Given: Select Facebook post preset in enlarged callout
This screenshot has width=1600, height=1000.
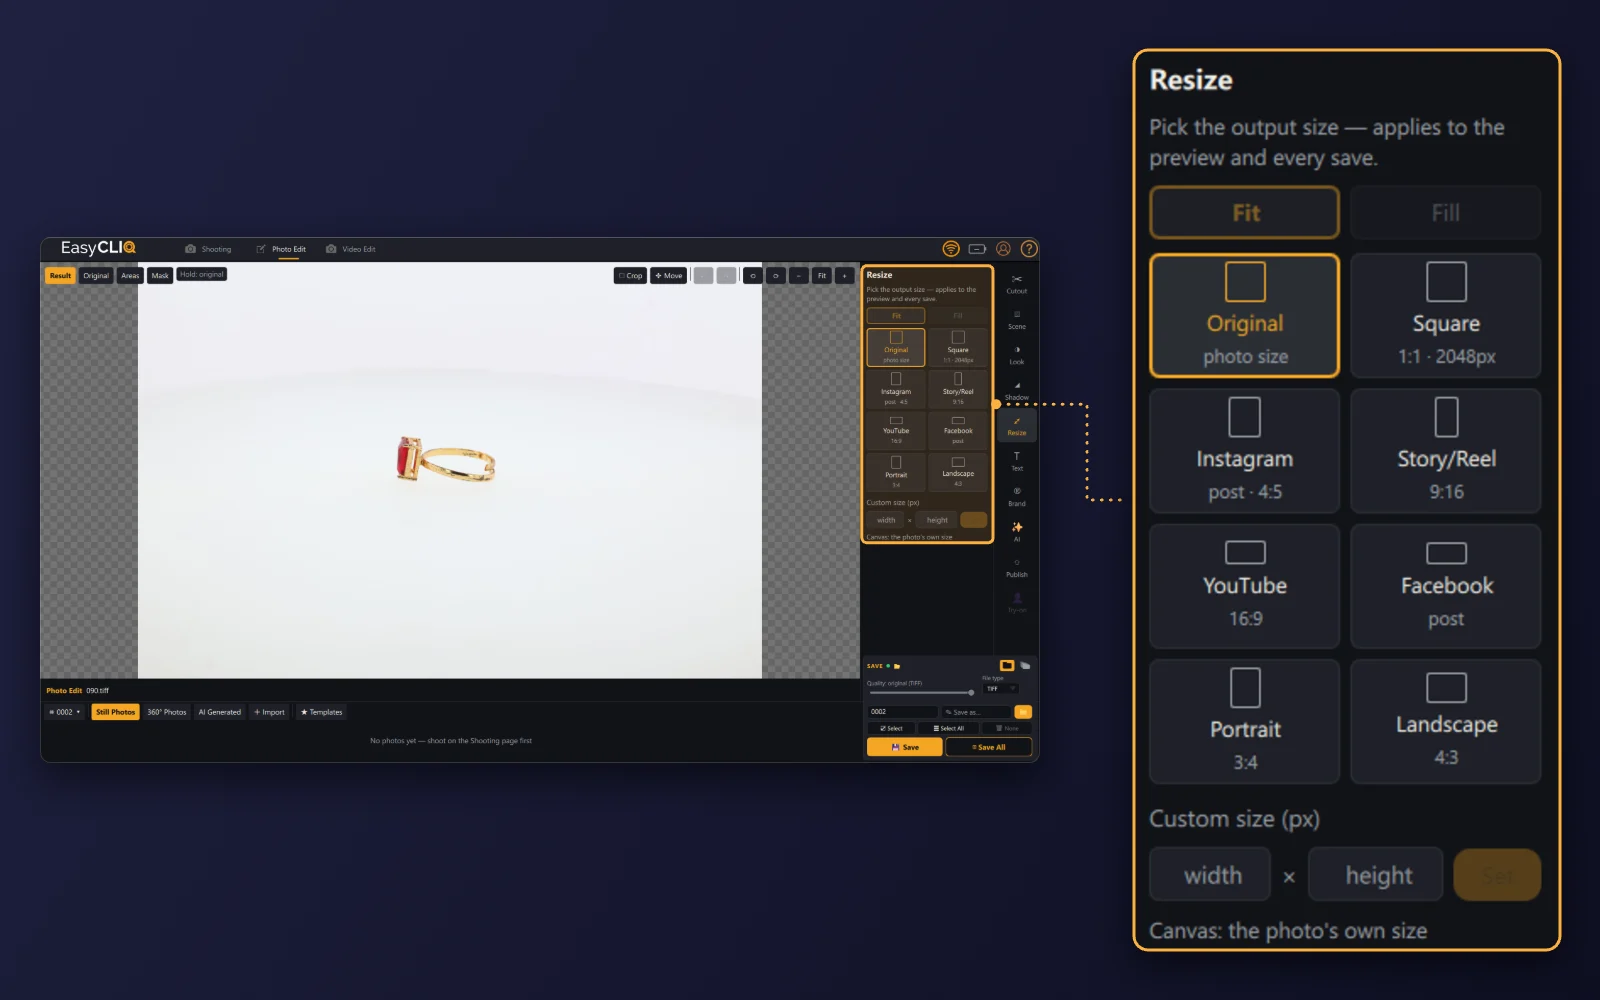Looking at the screenshot, I should (1445, 586).
